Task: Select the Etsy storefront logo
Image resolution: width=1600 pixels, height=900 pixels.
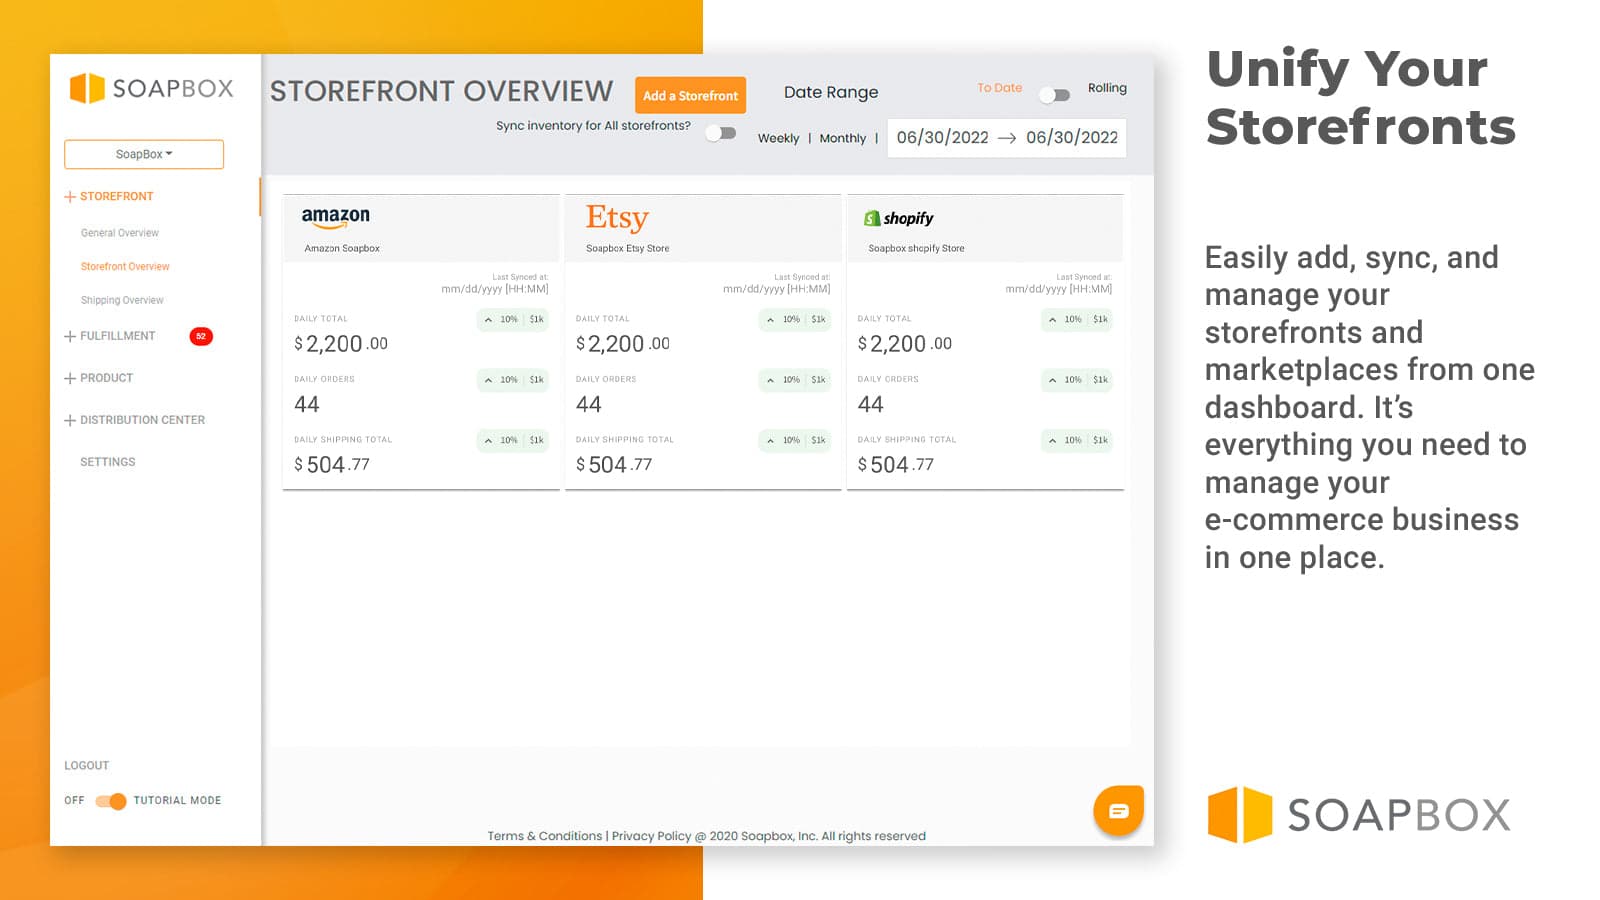Action: click(x=618, y=217)
